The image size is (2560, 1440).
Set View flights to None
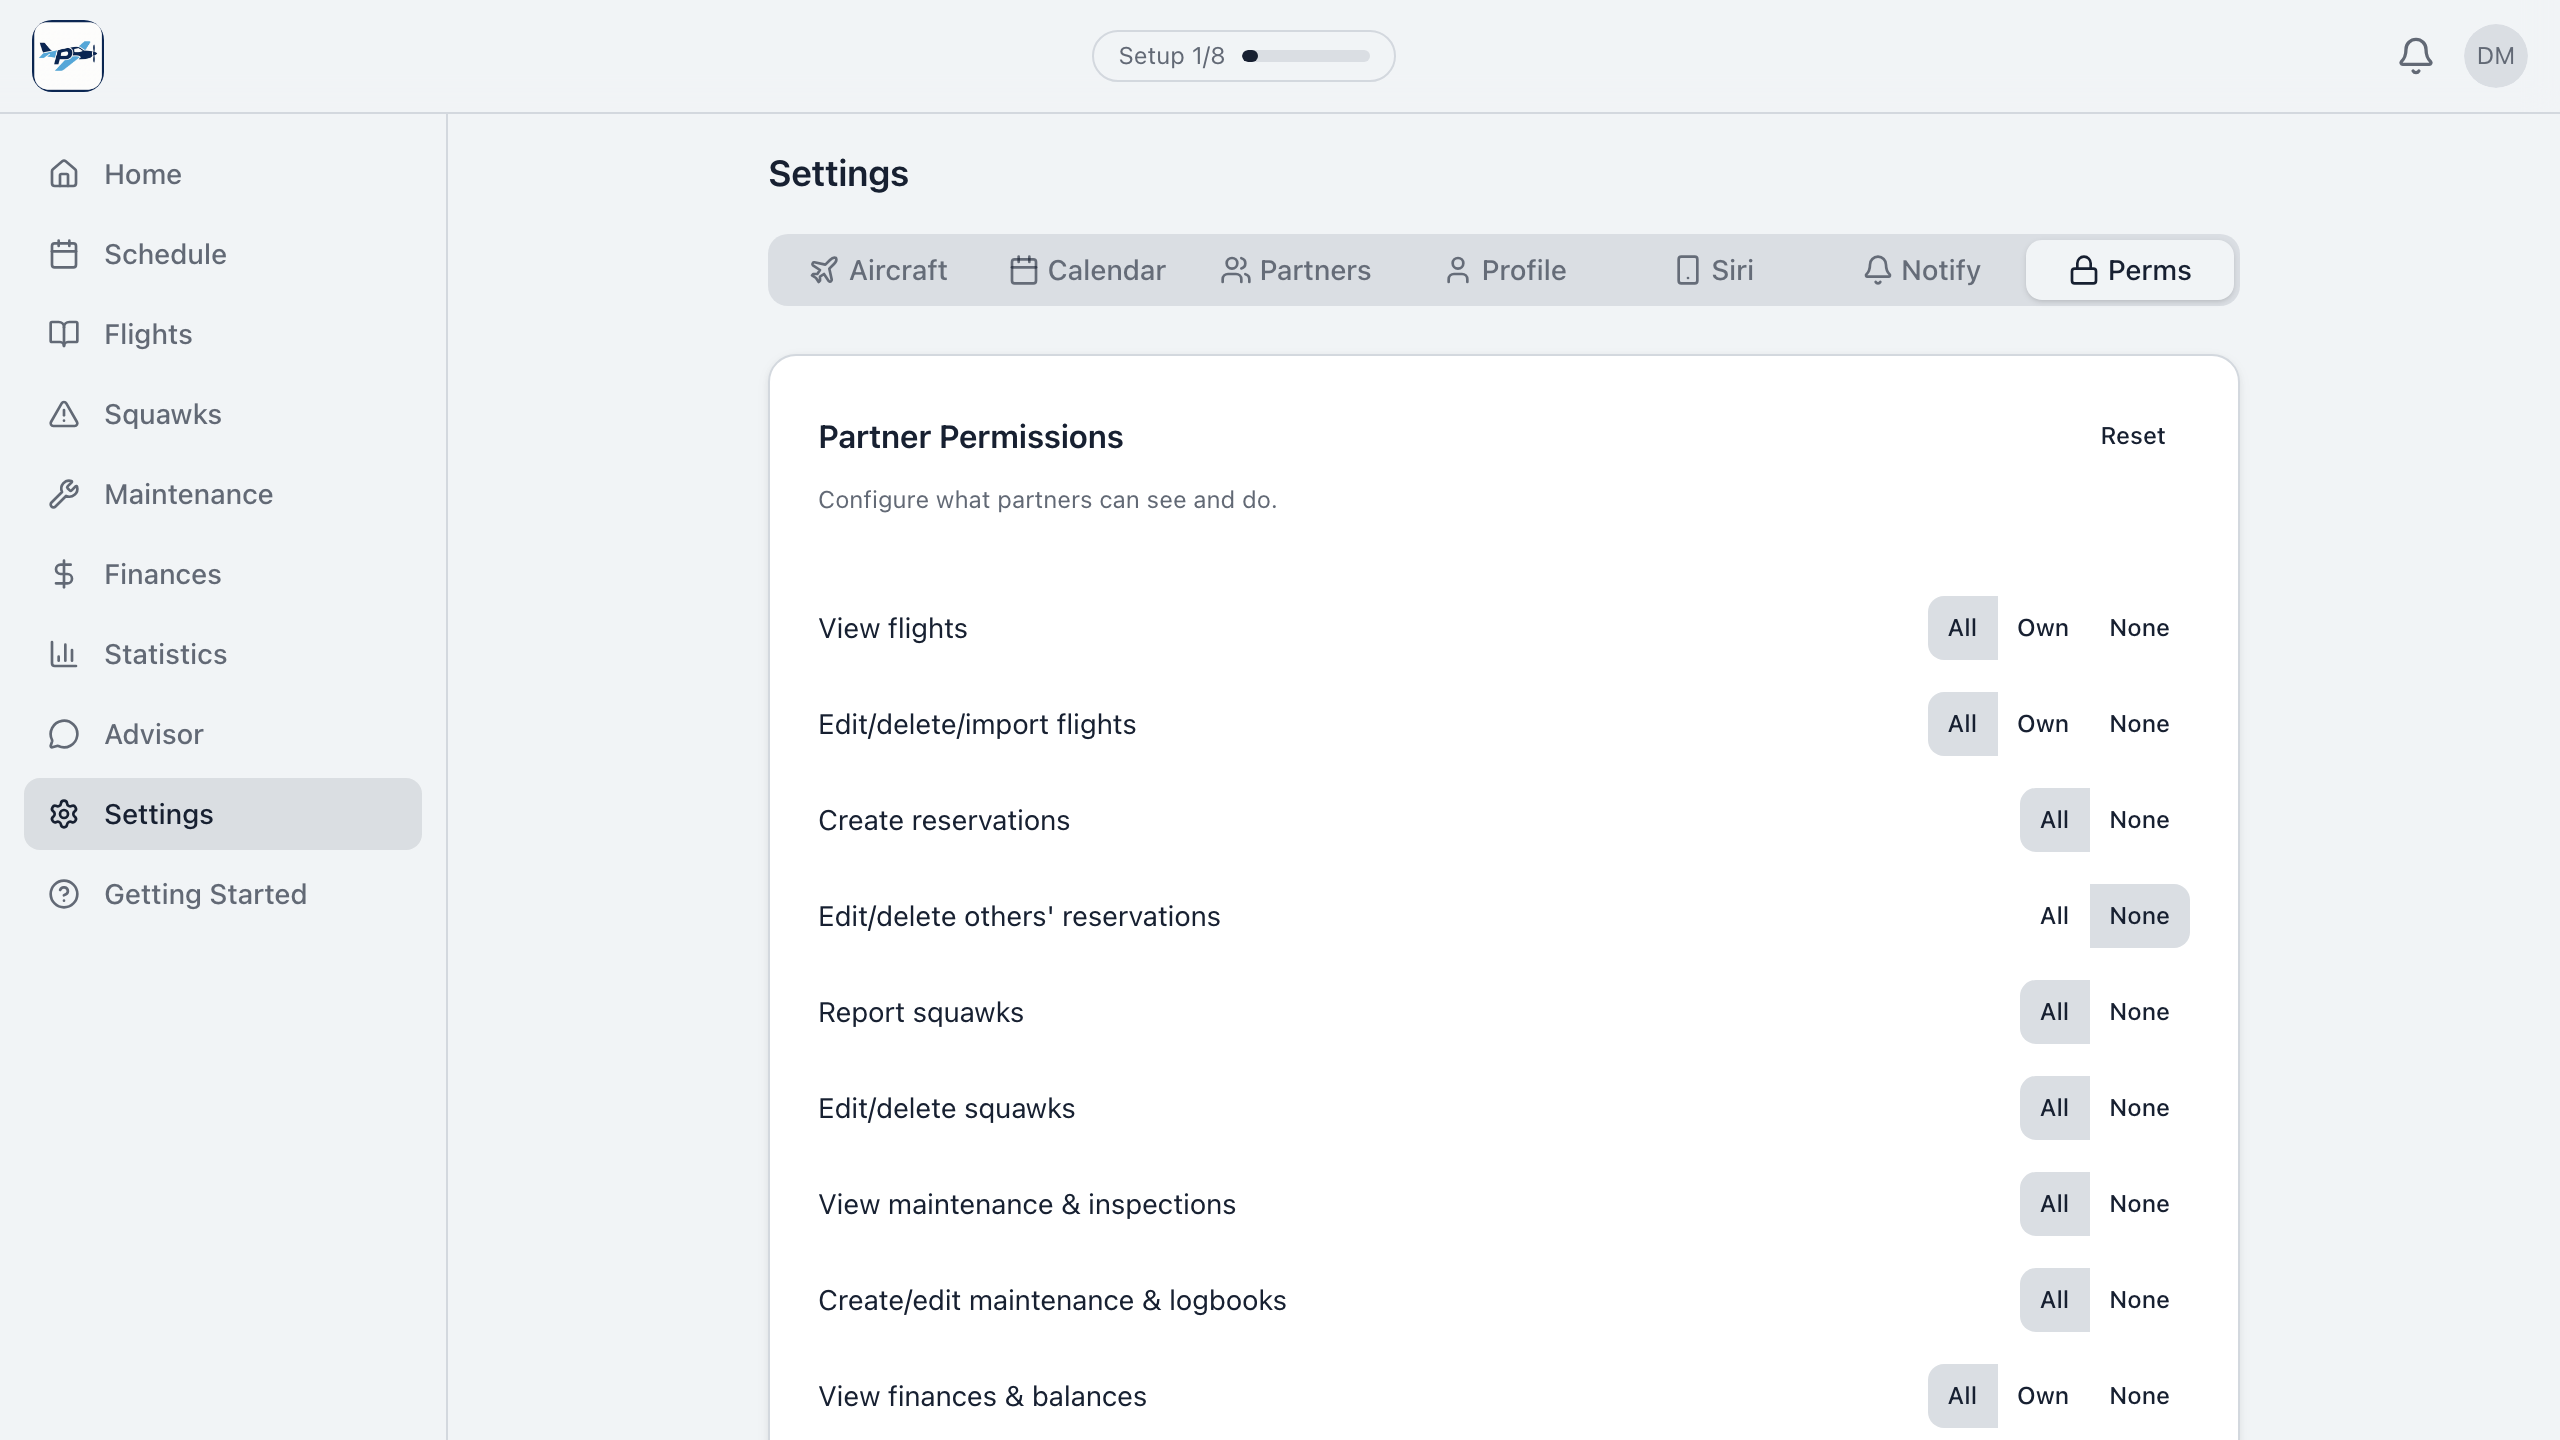pyautogui.click(x=2139, y=628)
